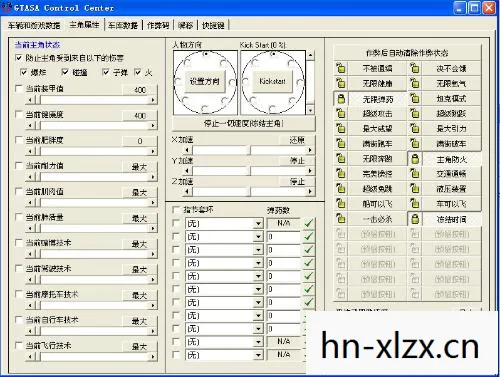Click the 停止 button beside Z加速
The width and height of the screenshot is (500, 377).
click(x=297, y=182)
